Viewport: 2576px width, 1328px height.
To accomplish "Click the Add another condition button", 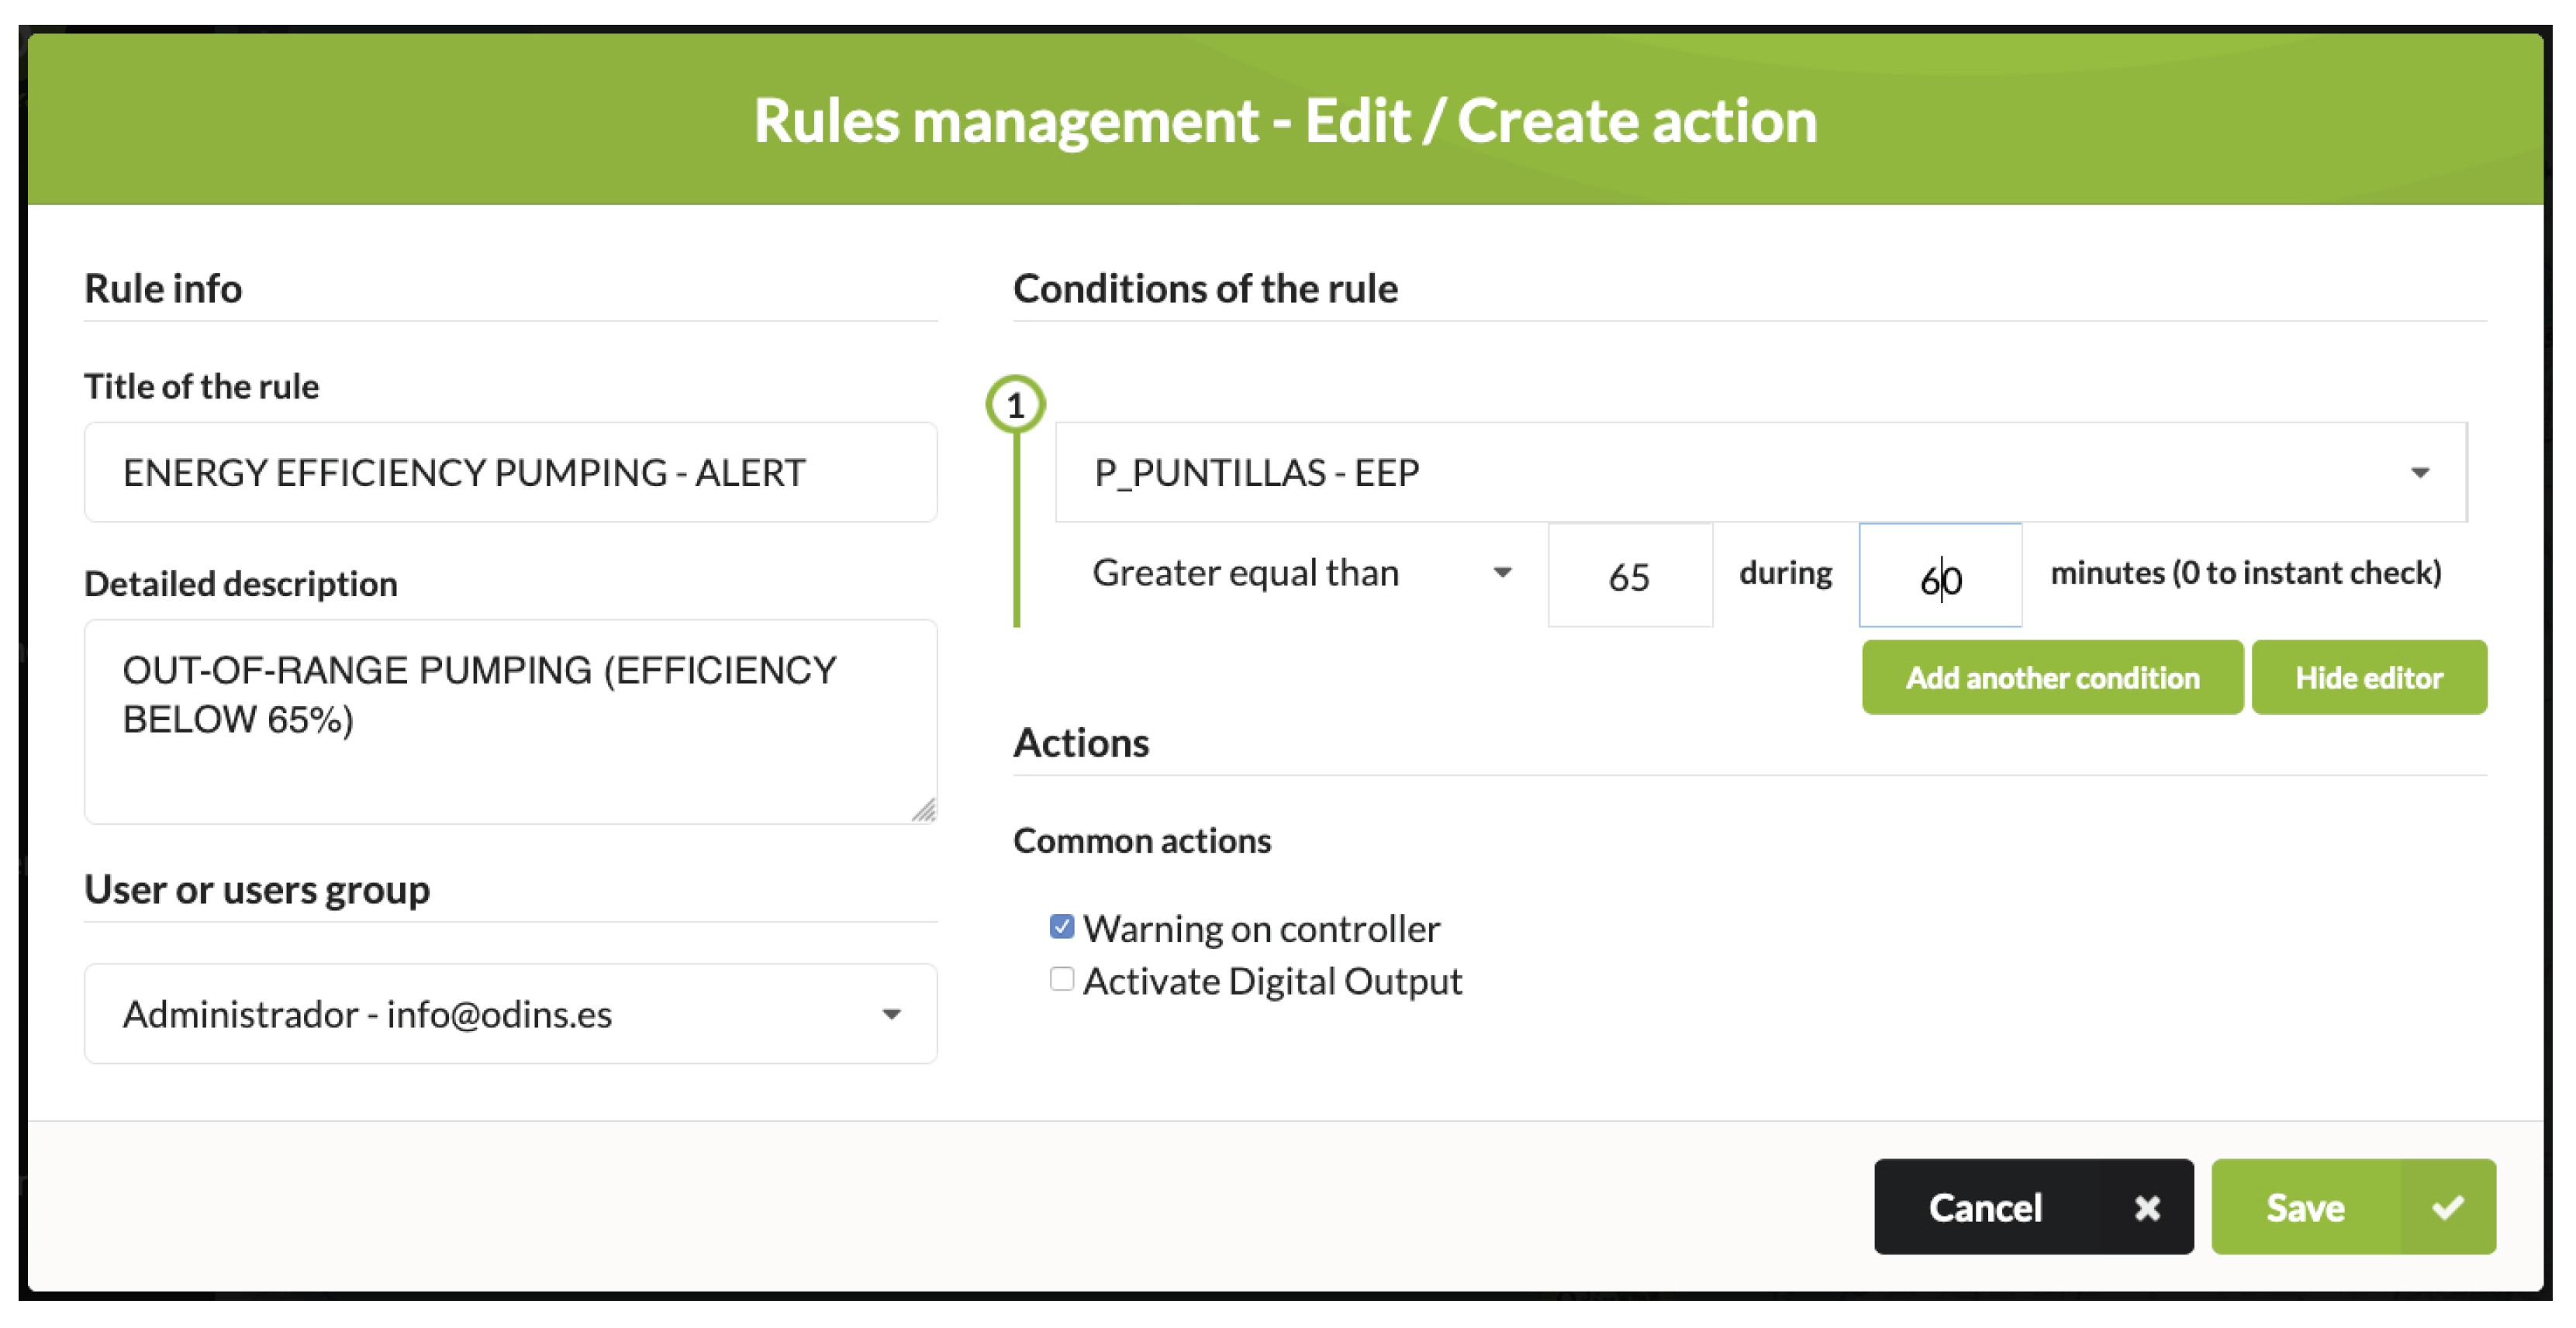I will tap(2052, 677).
